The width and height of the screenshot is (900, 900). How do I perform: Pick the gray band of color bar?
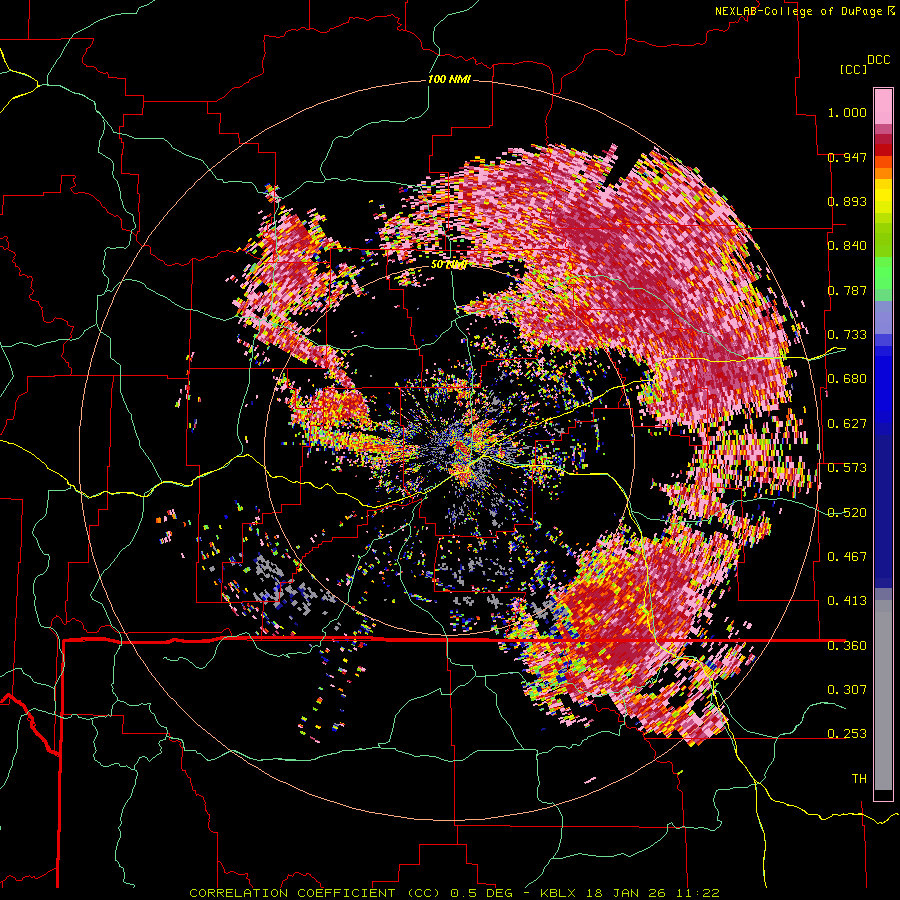tap(883, 695)
